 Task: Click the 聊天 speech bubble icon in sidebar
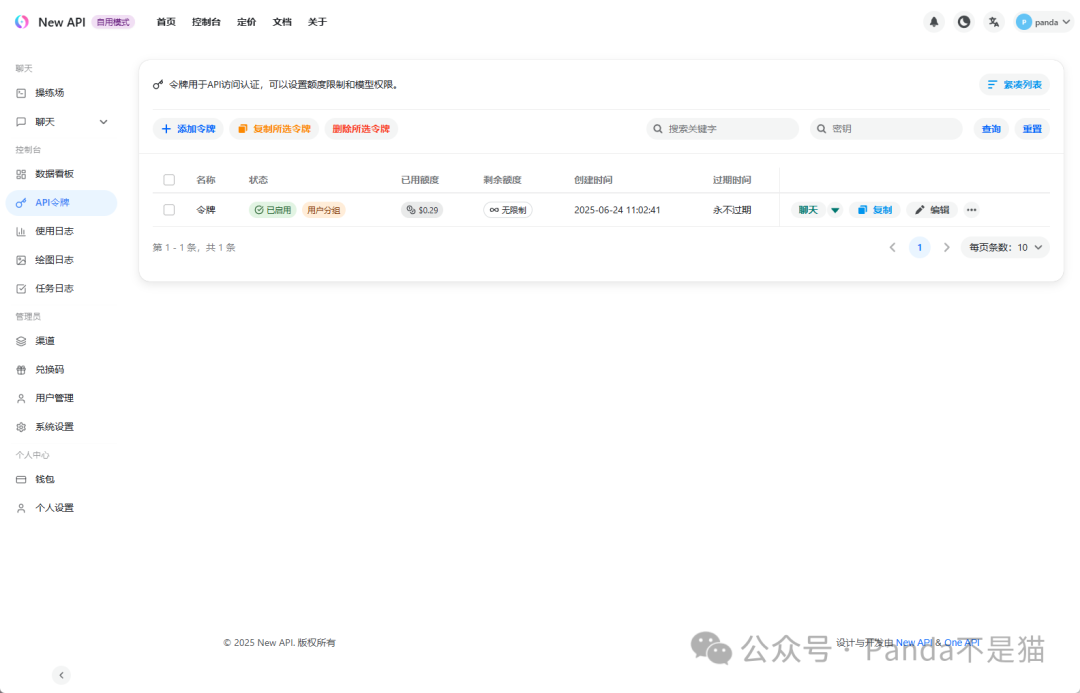pyautogui.click(x=21, y=122)
